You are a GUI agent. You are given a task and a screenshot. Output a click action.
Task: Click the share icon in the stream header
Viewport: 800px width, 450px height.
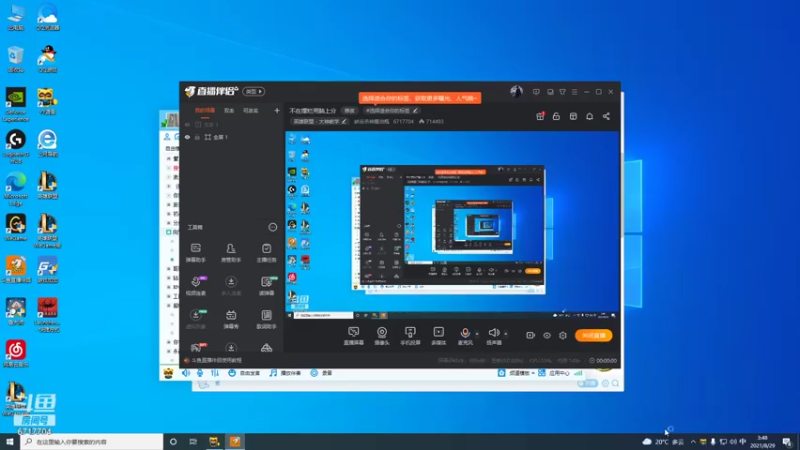(606, 116)
